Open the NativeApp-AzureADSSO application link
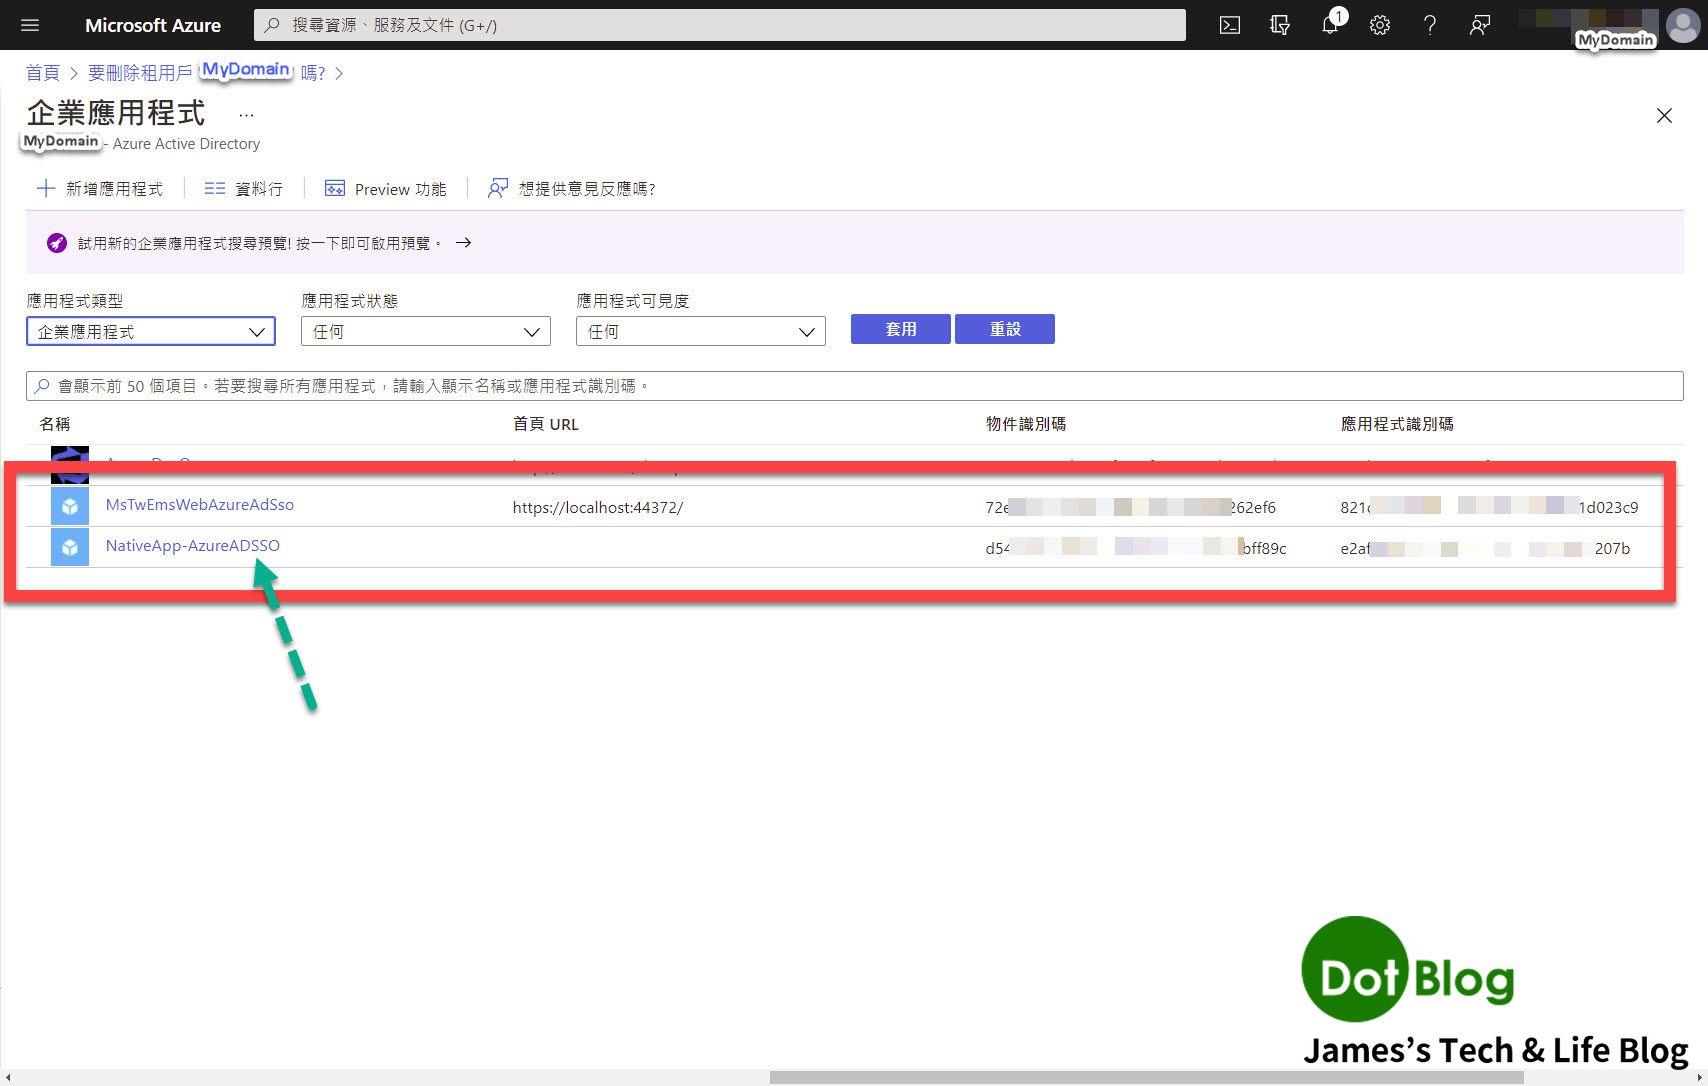The width and height of the screenshot is (1708, 1086). [193, 546]
